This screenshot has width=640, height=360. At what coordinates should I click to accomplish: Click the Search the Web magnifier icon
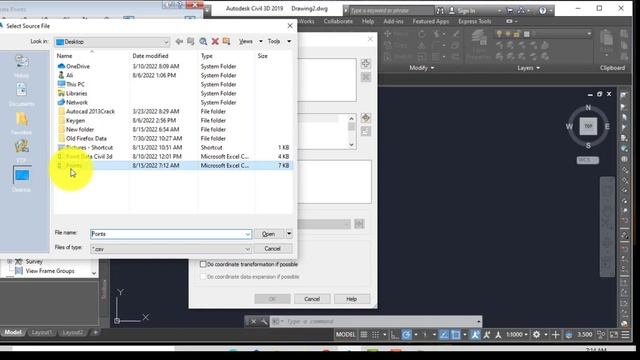click(203, 41)
